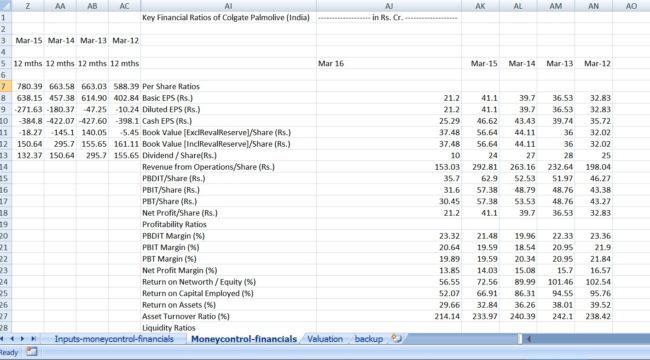Select column AI header
Viewport: 650px width, 360px height.
[228, 6]
